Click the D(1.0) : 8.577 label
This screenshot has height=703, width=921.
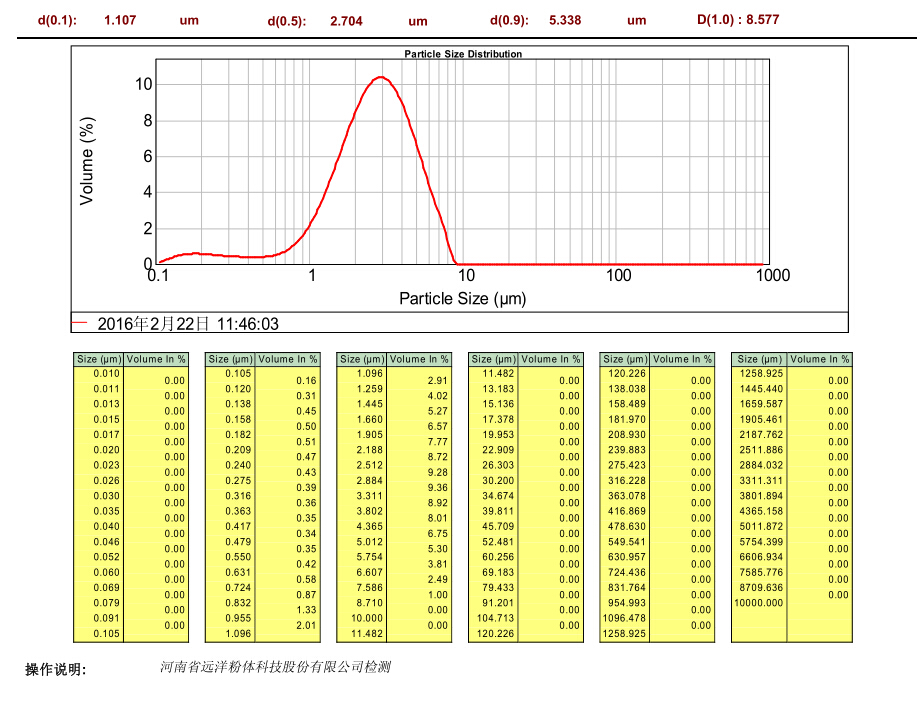click(737, 19)
